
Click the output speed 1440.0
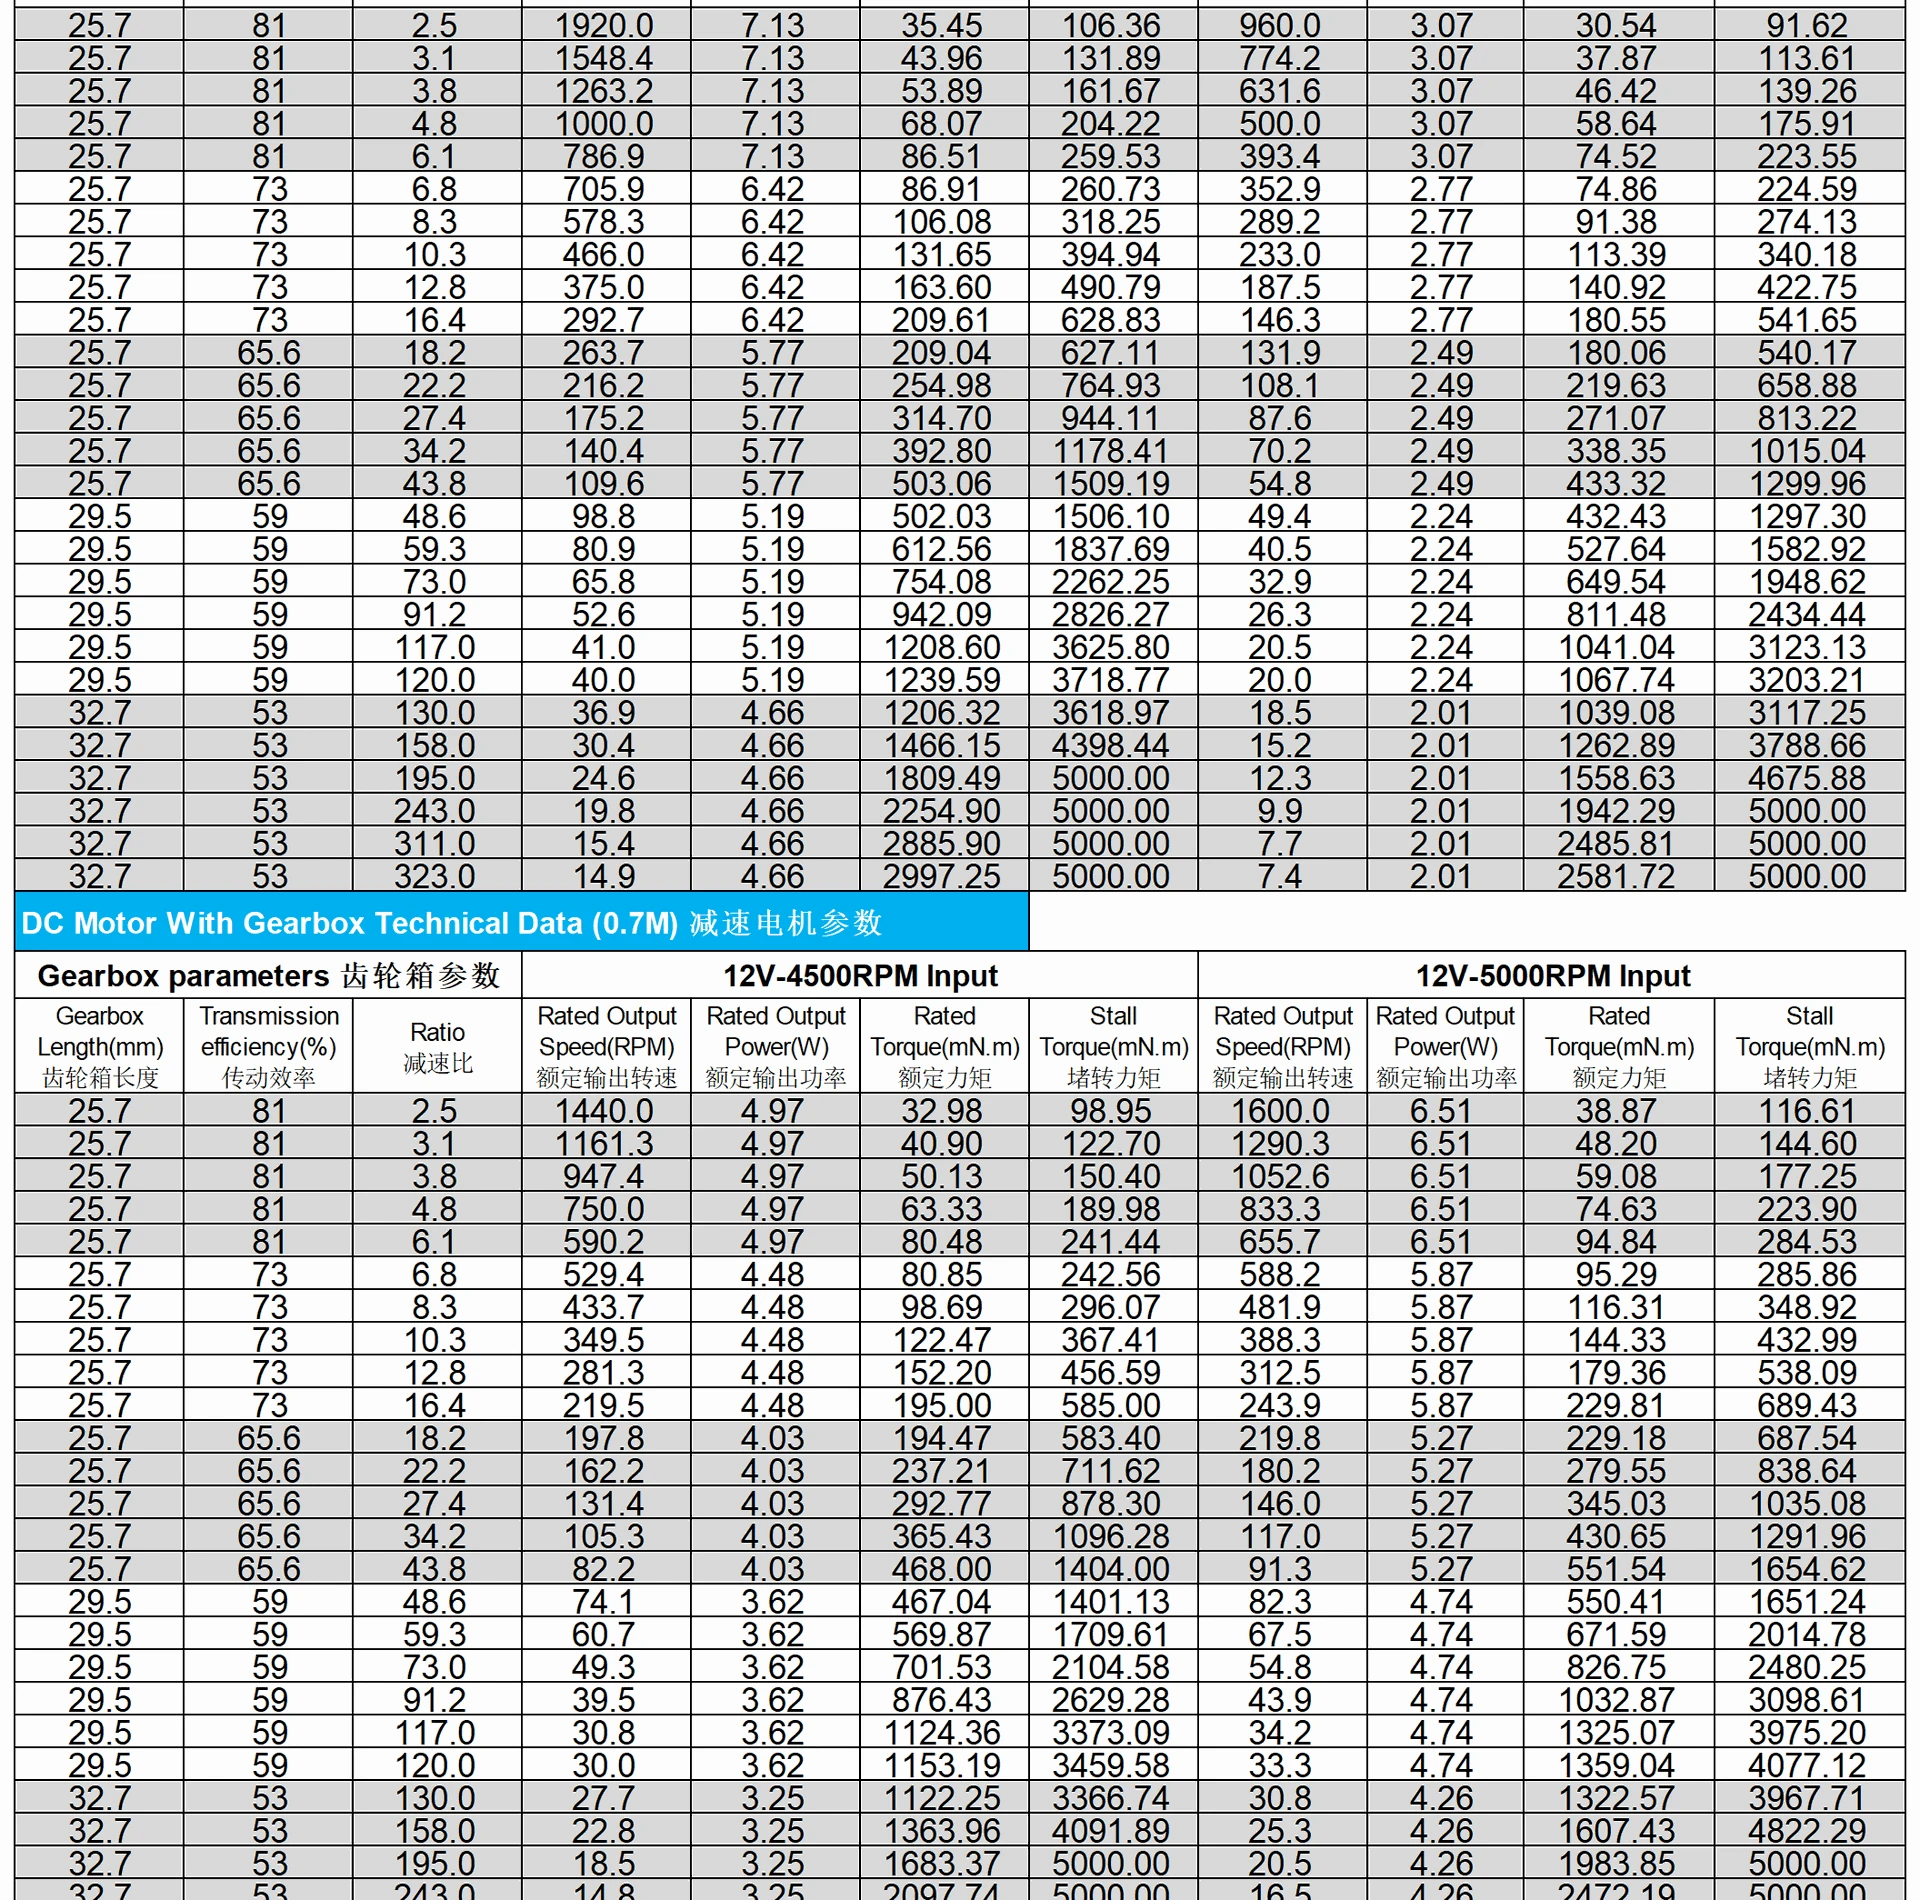(x=604, y=1111)
